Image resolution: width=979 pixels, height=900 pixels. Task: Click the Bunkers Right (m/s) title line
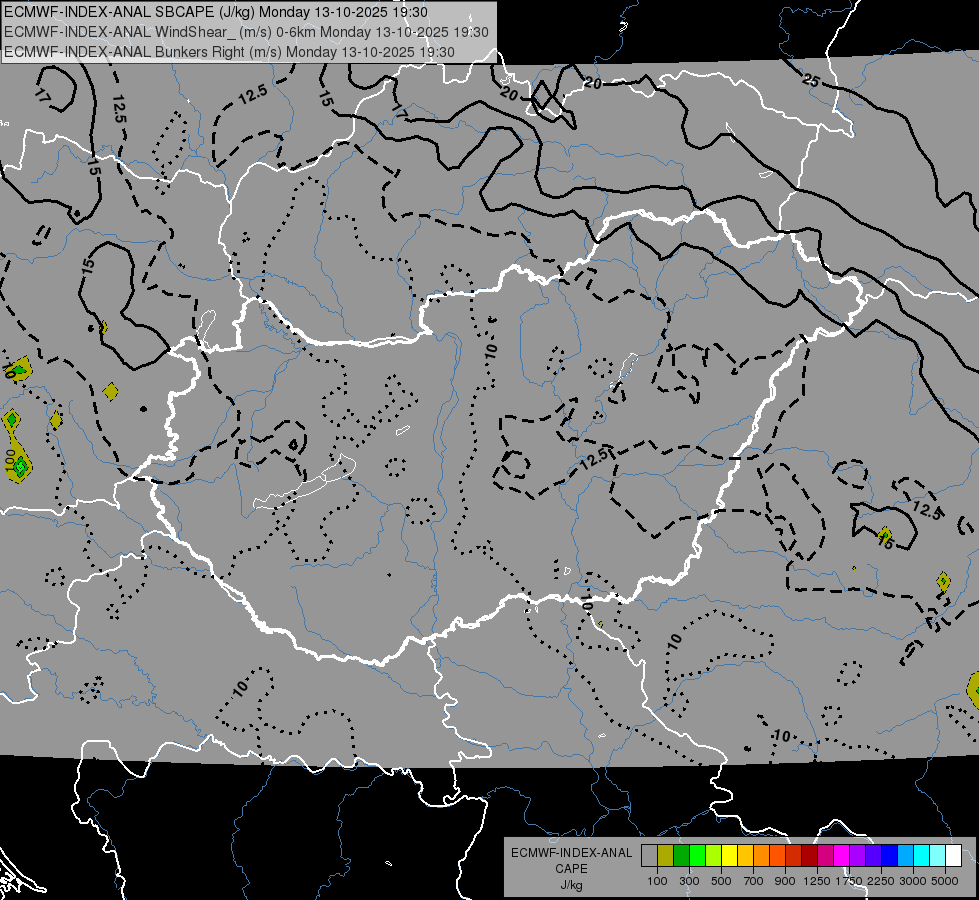coord(229,52)
